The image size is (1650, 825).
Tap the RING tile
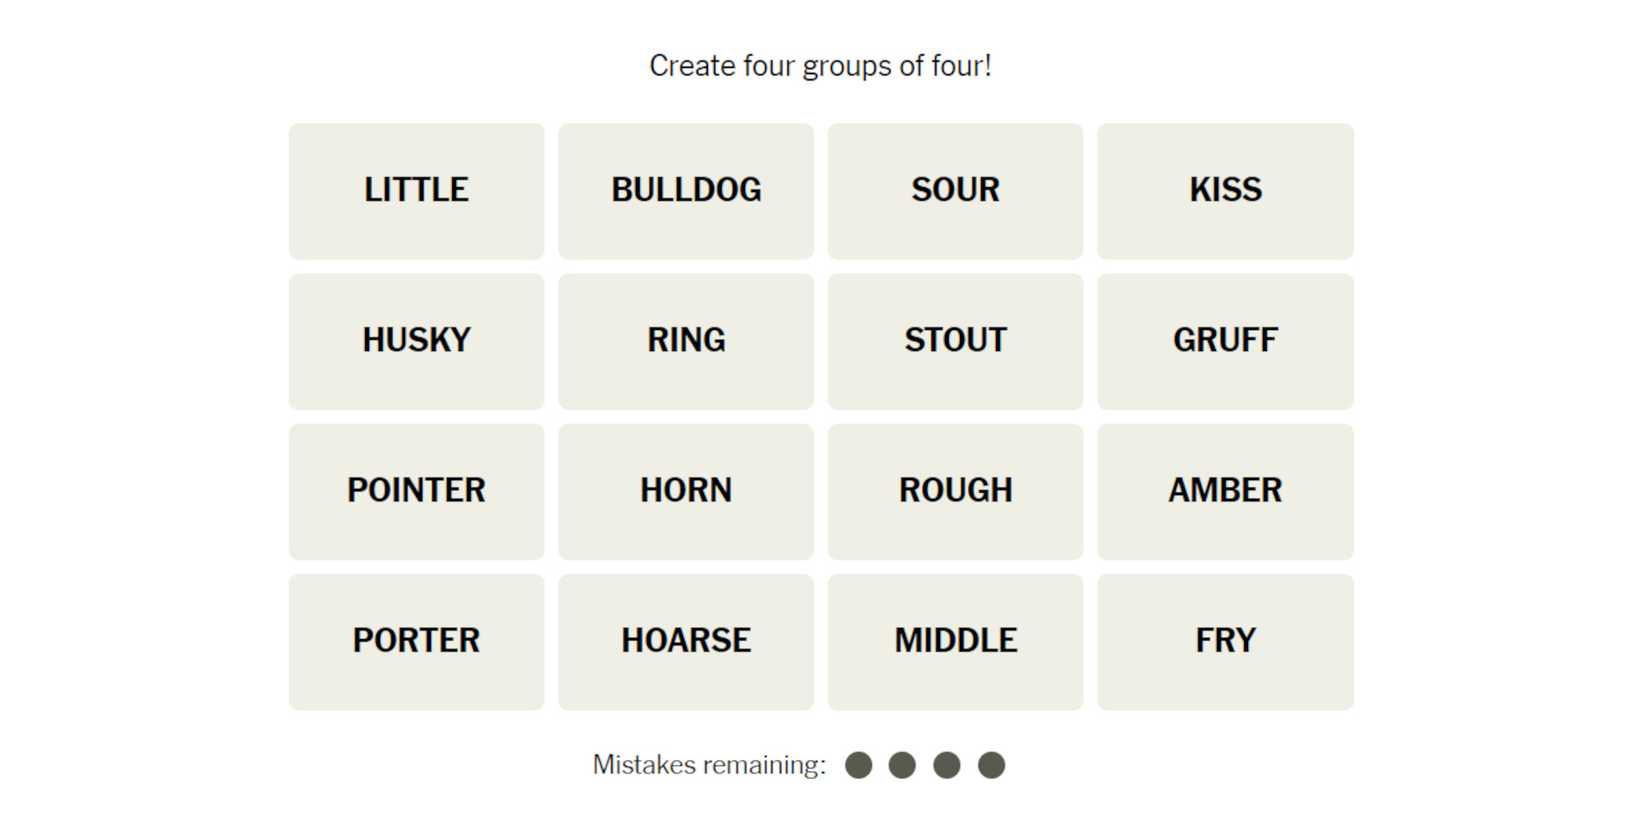pos(686,341)
